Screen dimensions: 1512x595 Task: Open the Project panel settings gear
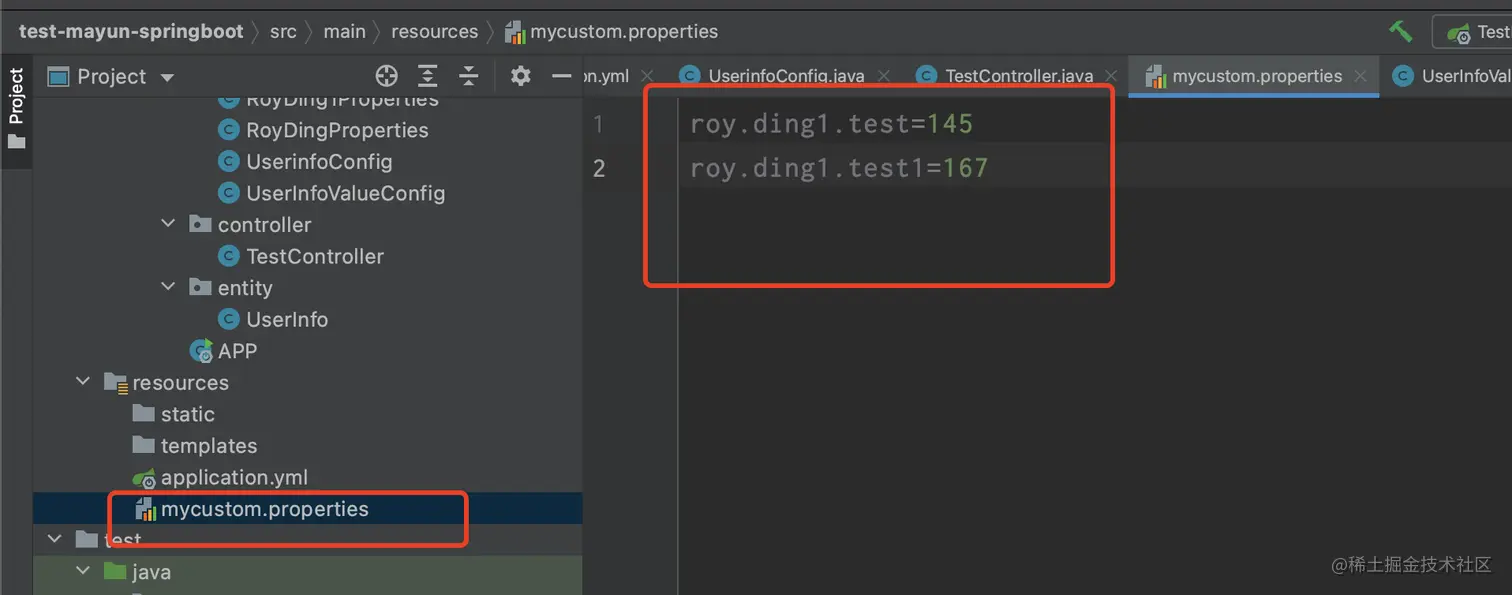click(520, 76)
